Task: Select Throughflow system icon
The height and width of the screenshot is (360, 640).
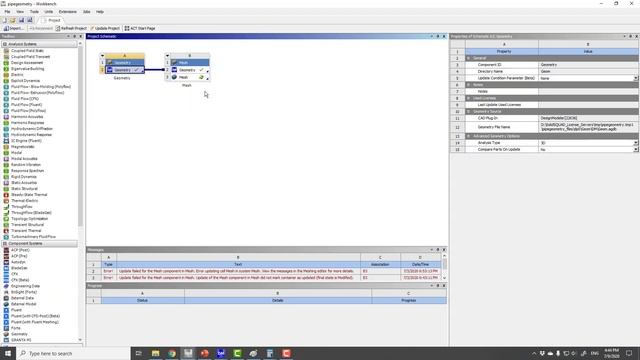Action: pos(6,207)
